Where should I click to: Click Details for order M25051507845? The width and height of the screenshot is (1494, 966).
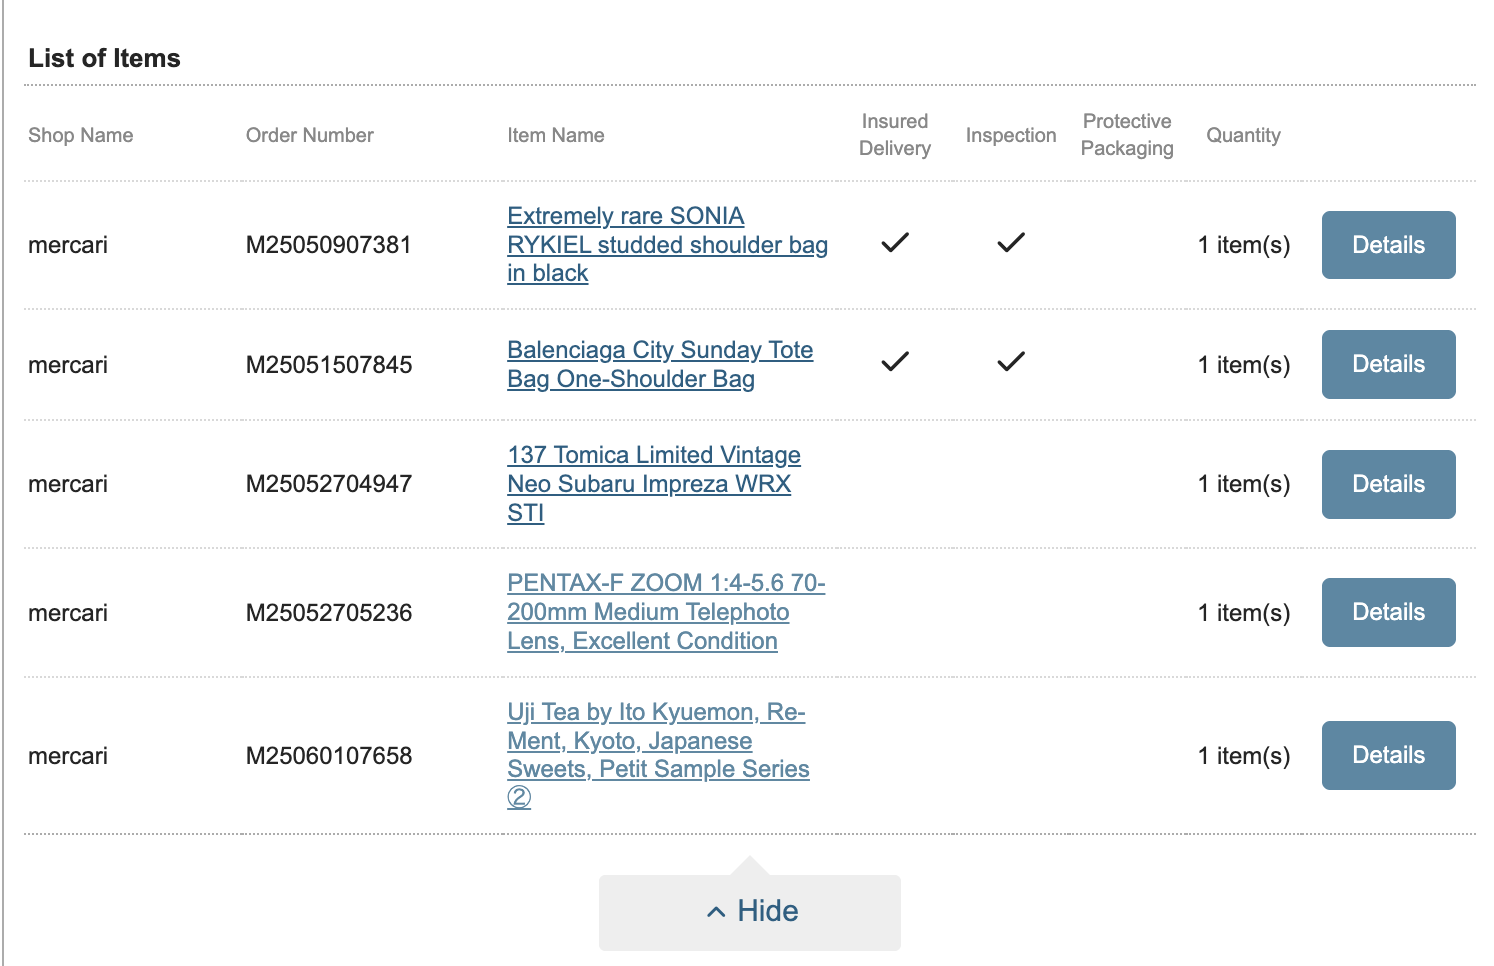tap(1389, 365)
